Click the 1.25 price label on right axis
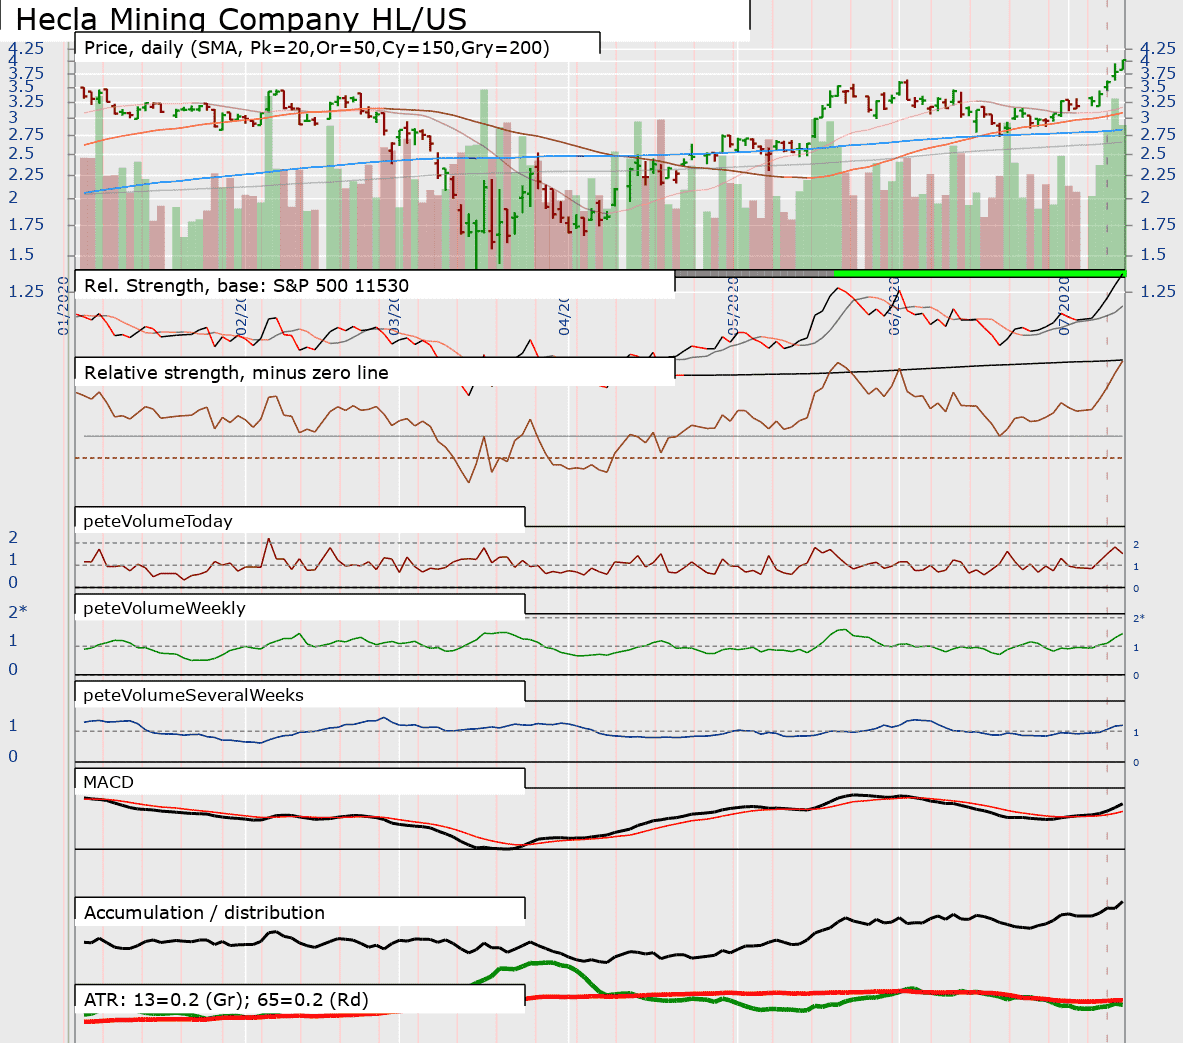Screen dimensions: 1183x1043 1158,291
